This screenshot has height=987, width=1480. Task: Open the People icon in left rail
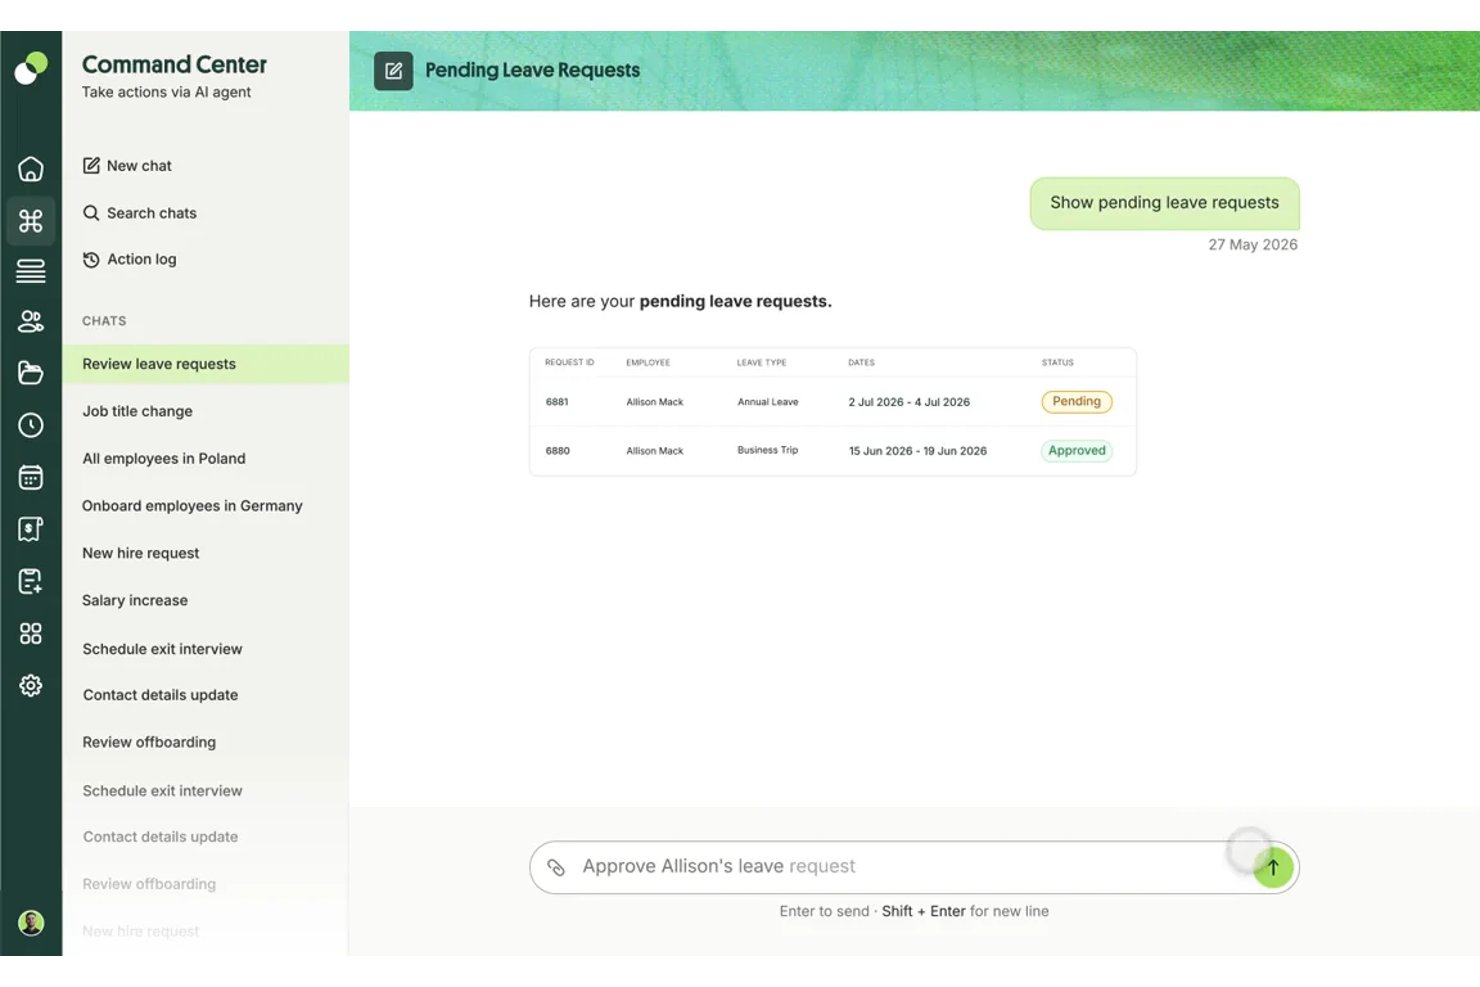pyautogui.click(x=31, y=321)
